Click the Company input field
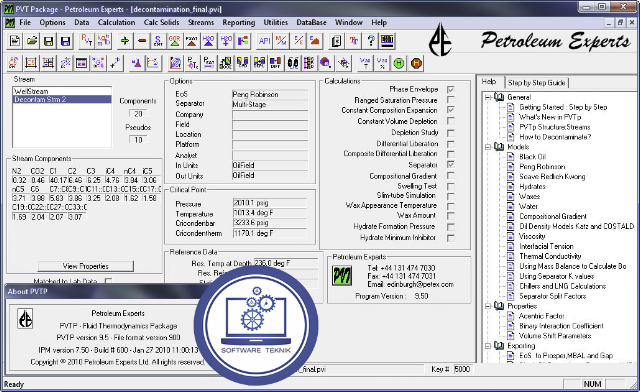This screenshot has width=640, height=392. [x=270, y=115]
